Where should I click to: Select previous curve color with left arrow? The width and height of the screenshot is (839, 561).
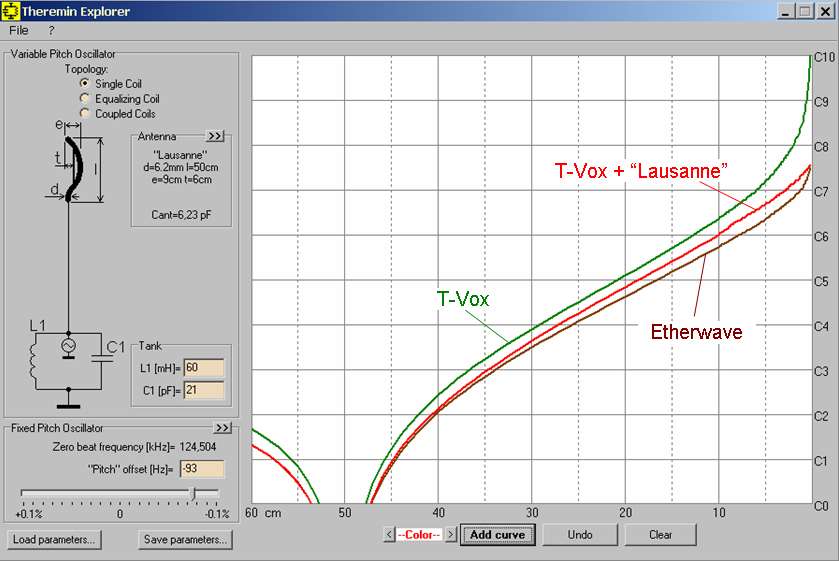coord(389,534)
